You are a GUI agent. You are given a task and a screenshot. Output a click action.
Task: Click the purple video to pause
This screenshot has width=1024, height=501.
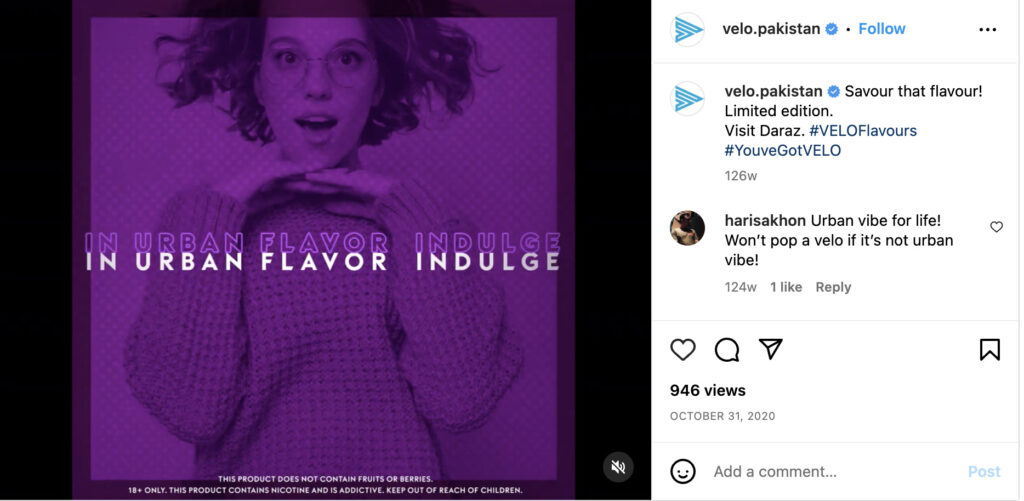click(x=323, y=250)
